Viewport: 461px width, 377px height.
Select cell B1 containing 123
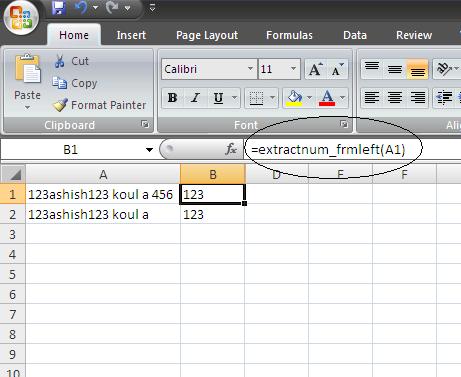pyautogui.click(x=213, y=194)
